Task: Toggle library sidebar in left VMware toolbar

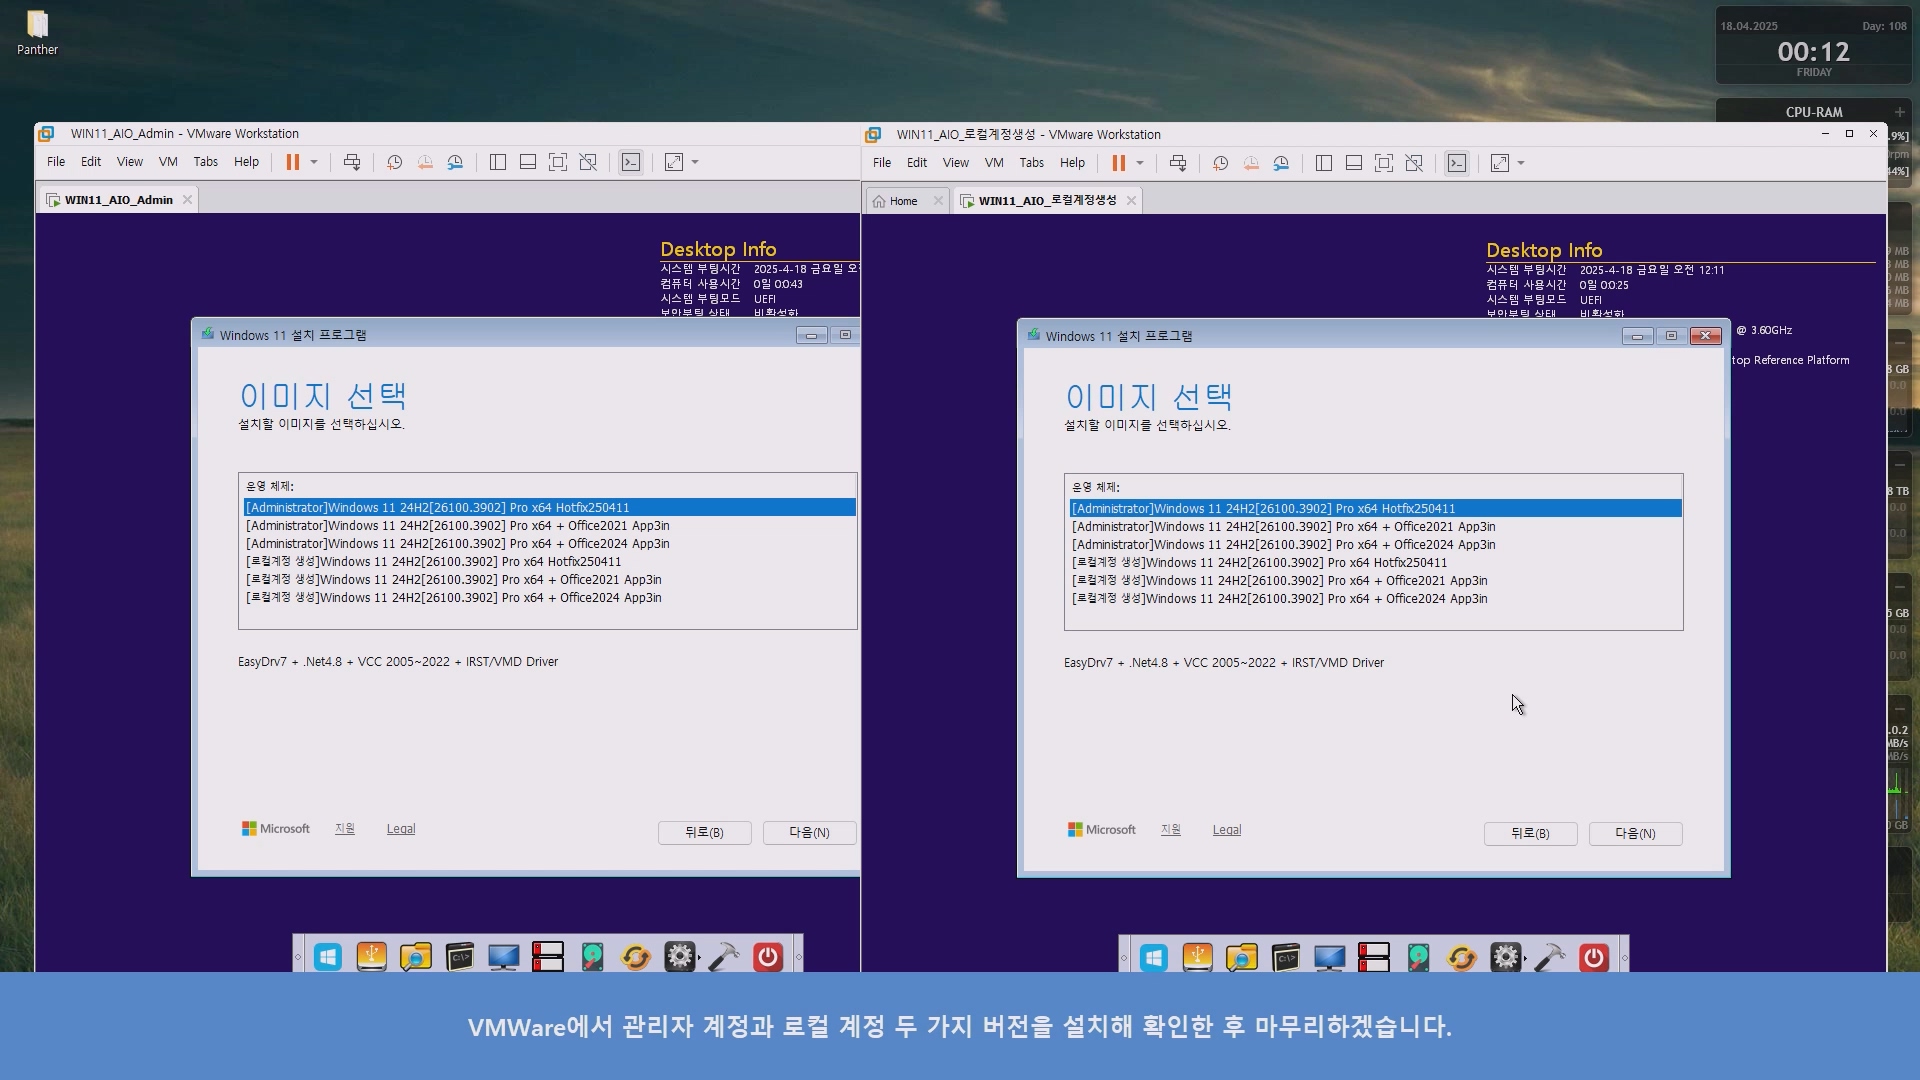Action: point(498,162)
